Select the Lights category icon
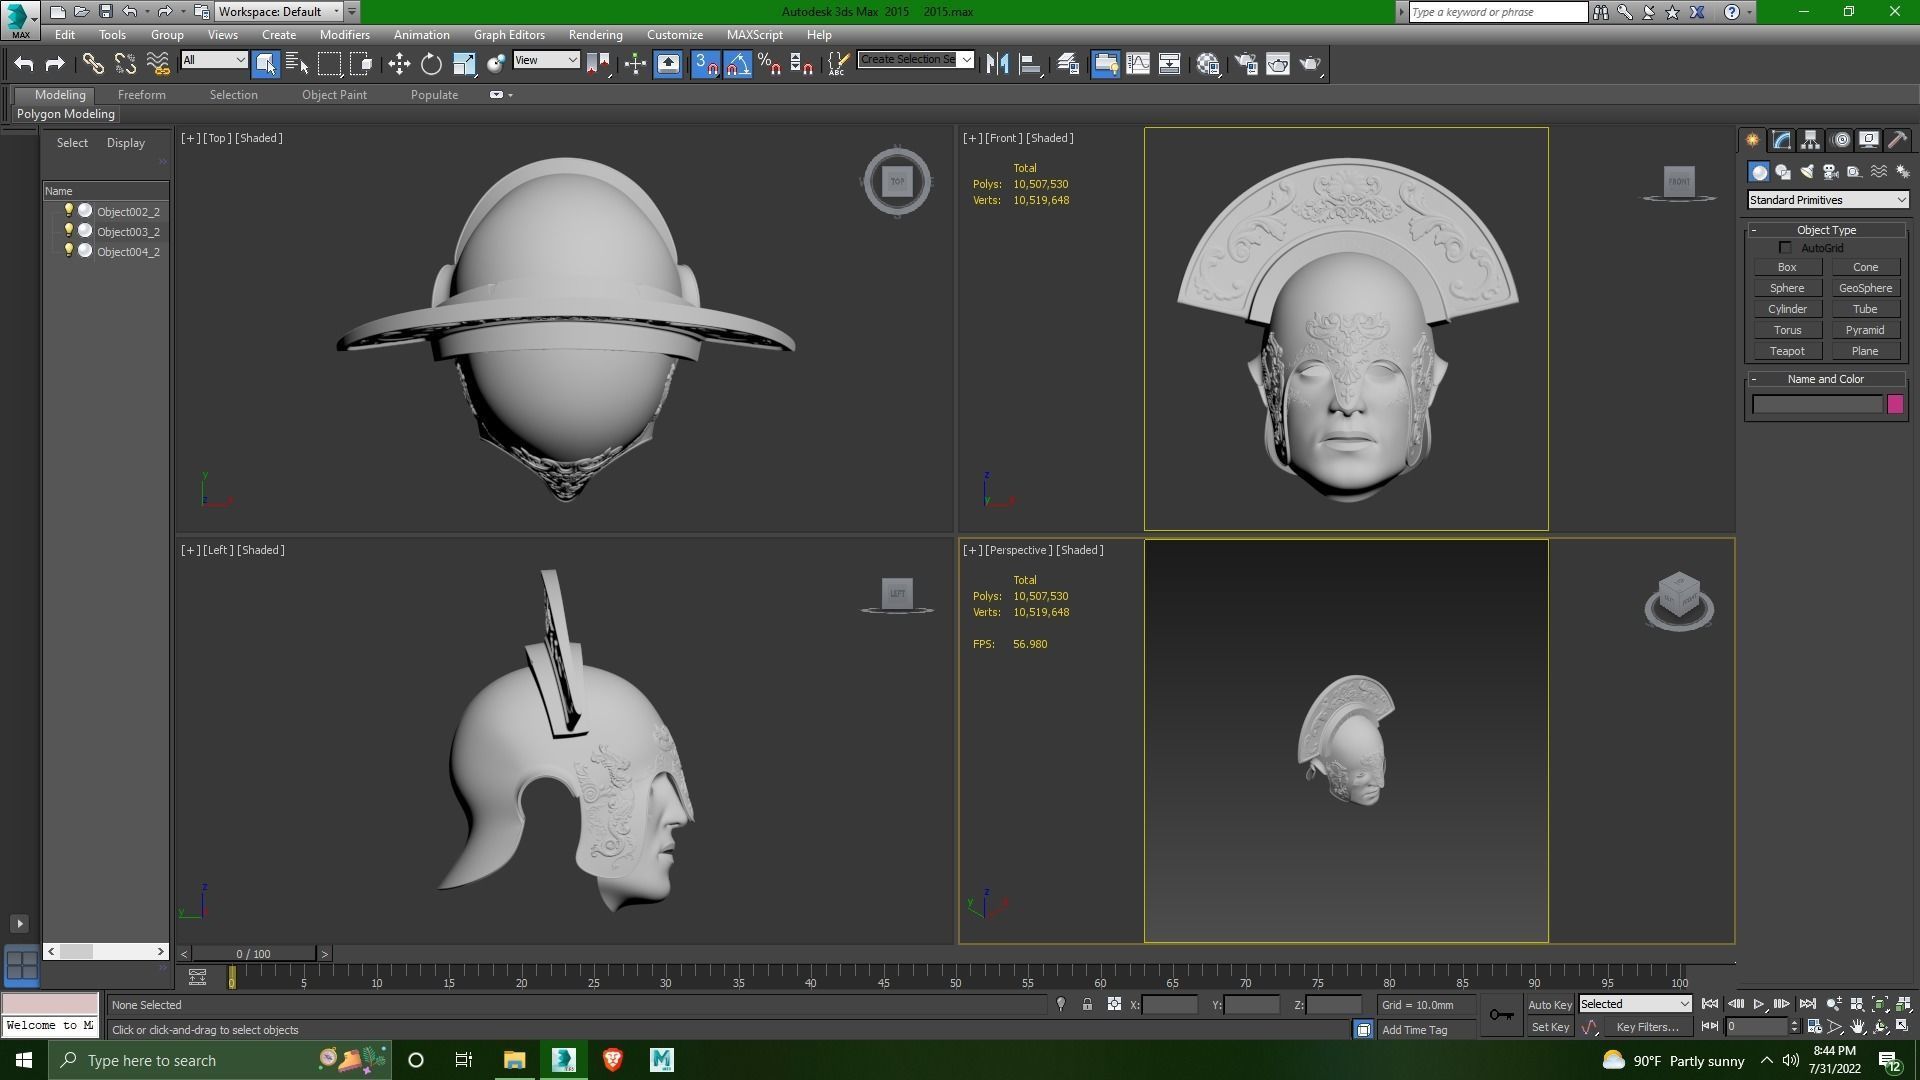 click(x=1807, y=172)
